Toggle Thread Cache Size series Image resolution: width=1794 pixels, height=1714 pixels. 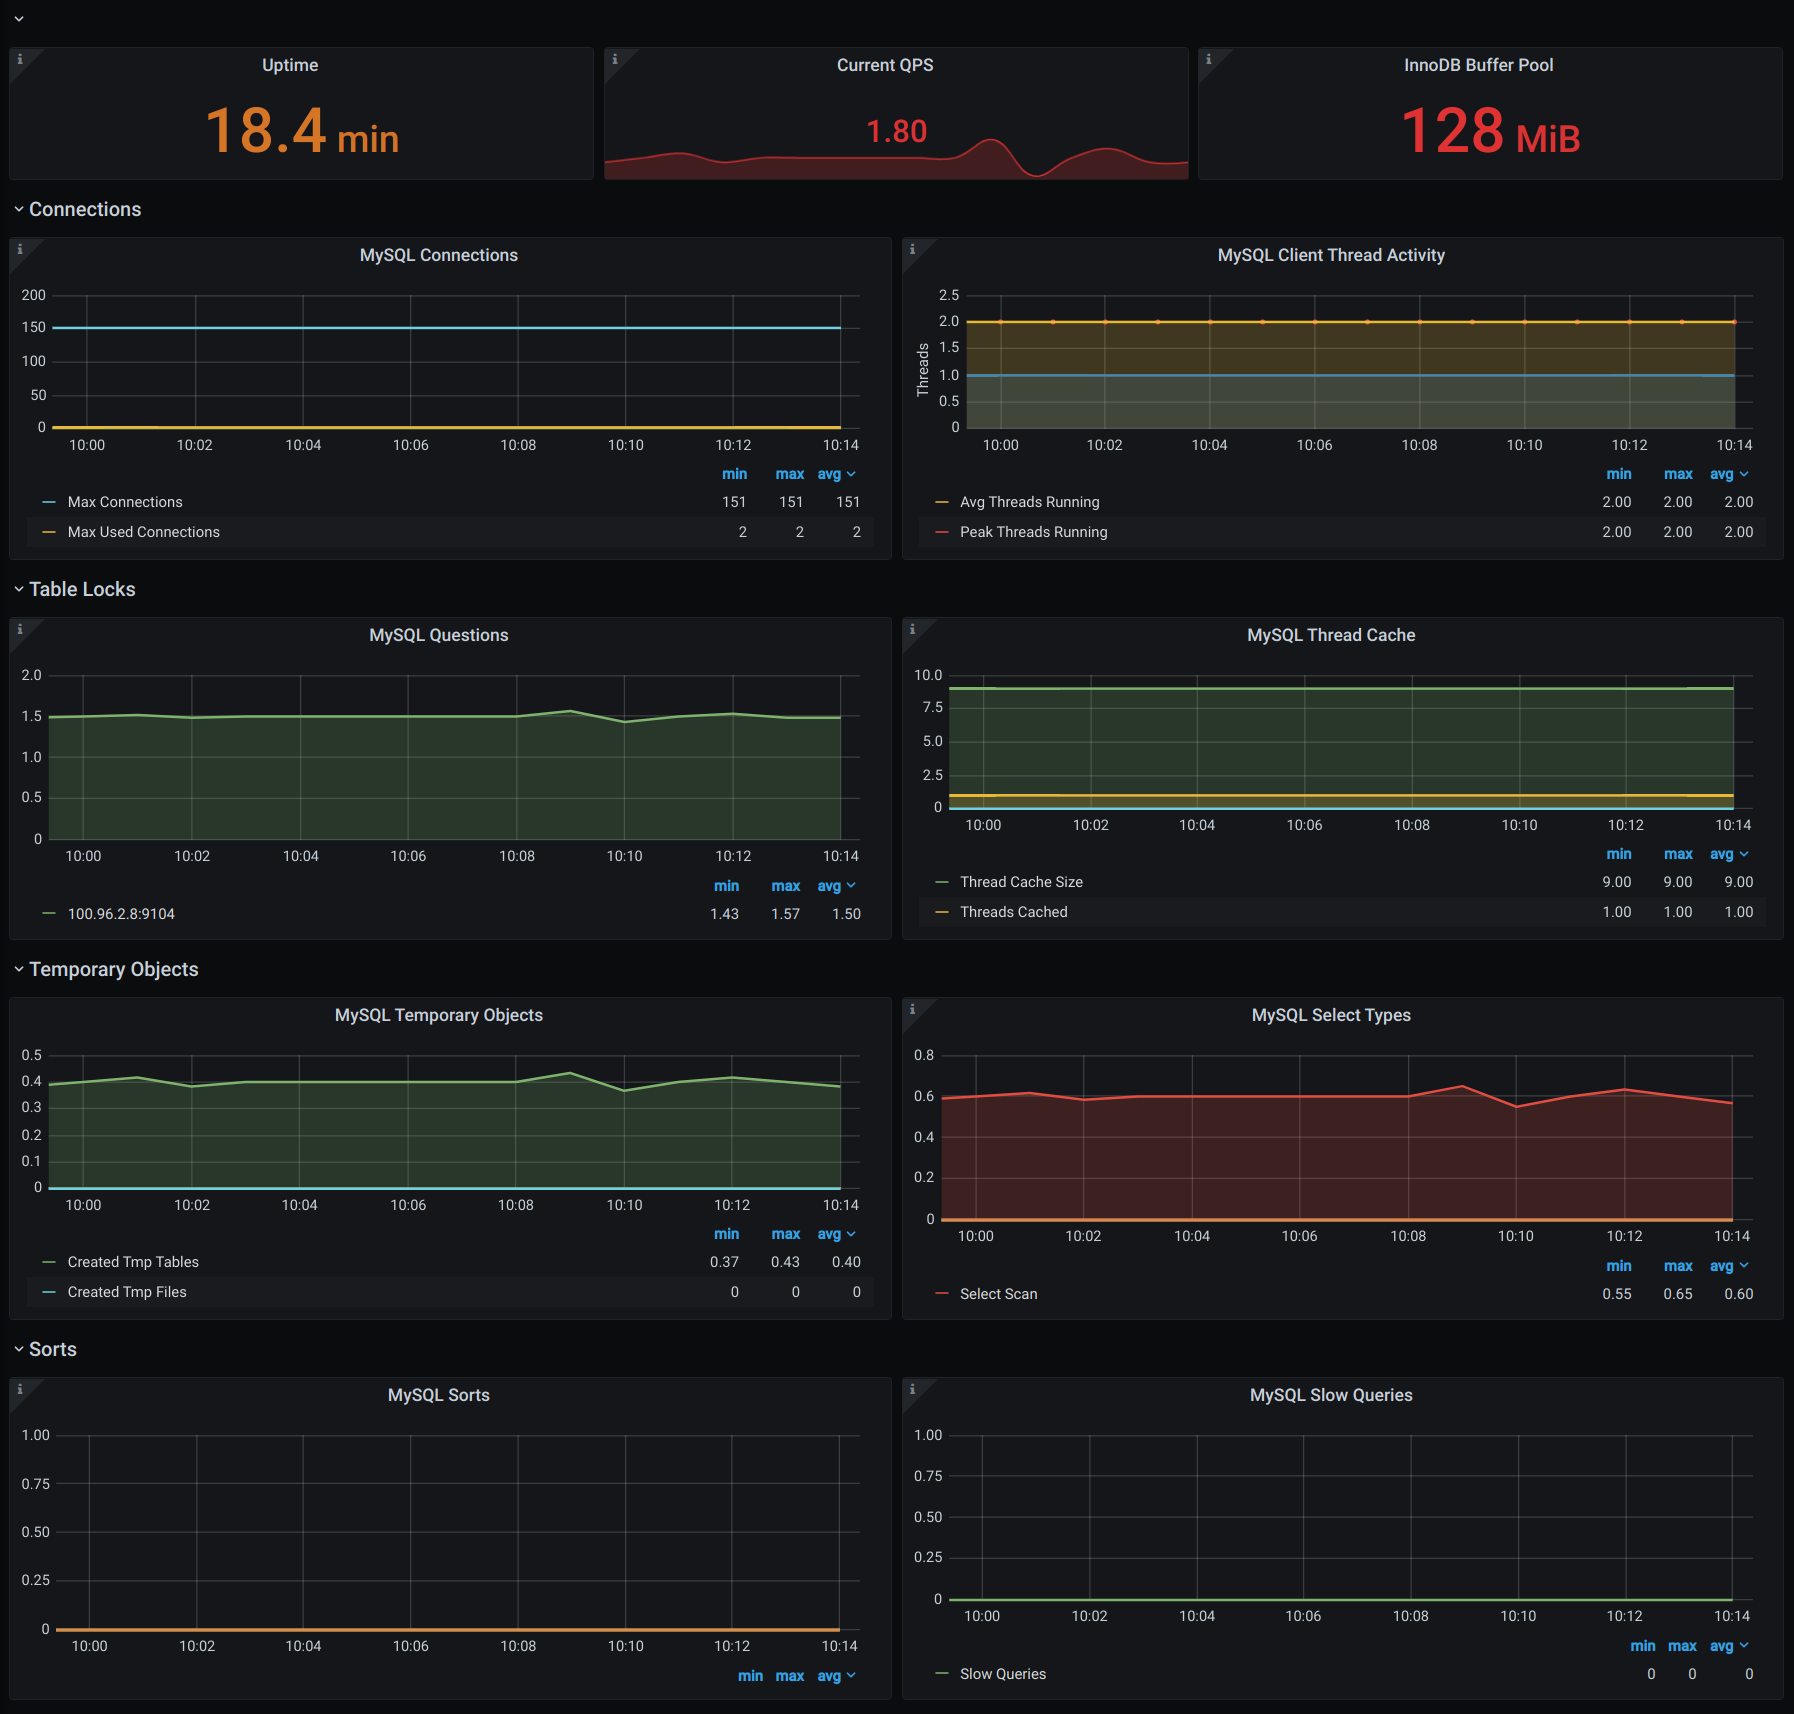pyautogui.click(x=1021, y=882)
